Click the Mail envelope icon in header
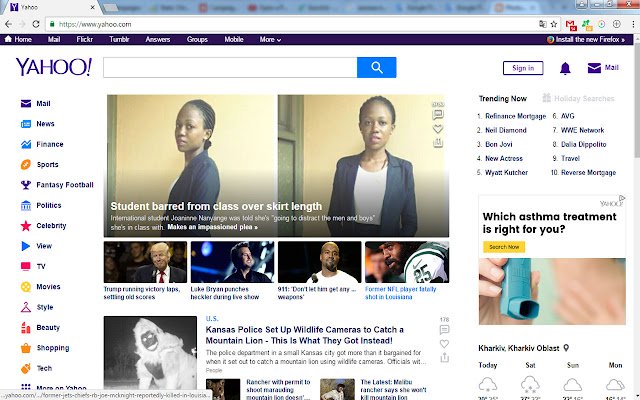Screen dimensions: 640x400 (596, 68)
